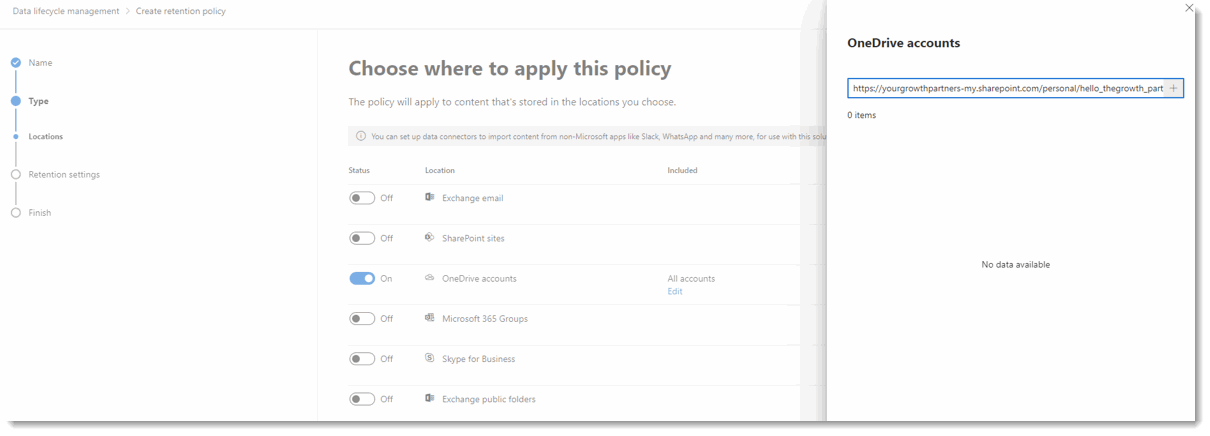Click the Status column header
1210x436 pixels.
359,170
